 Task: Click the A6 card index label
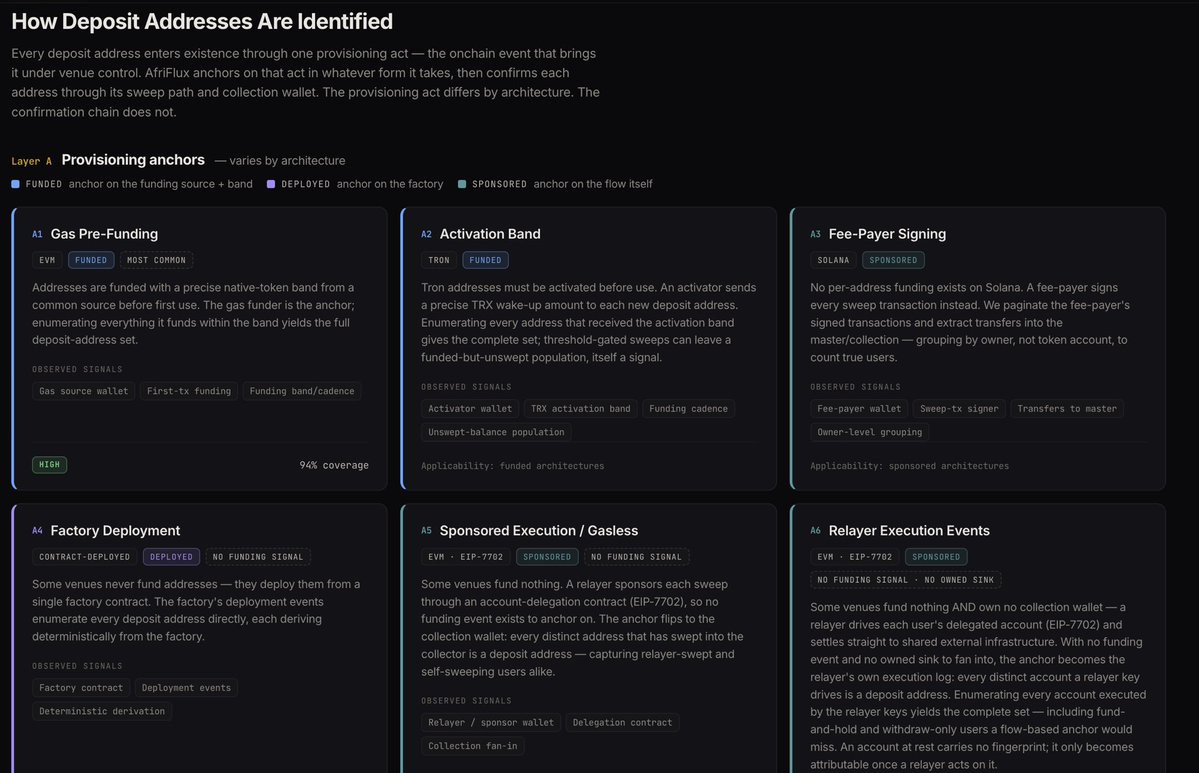816,531
